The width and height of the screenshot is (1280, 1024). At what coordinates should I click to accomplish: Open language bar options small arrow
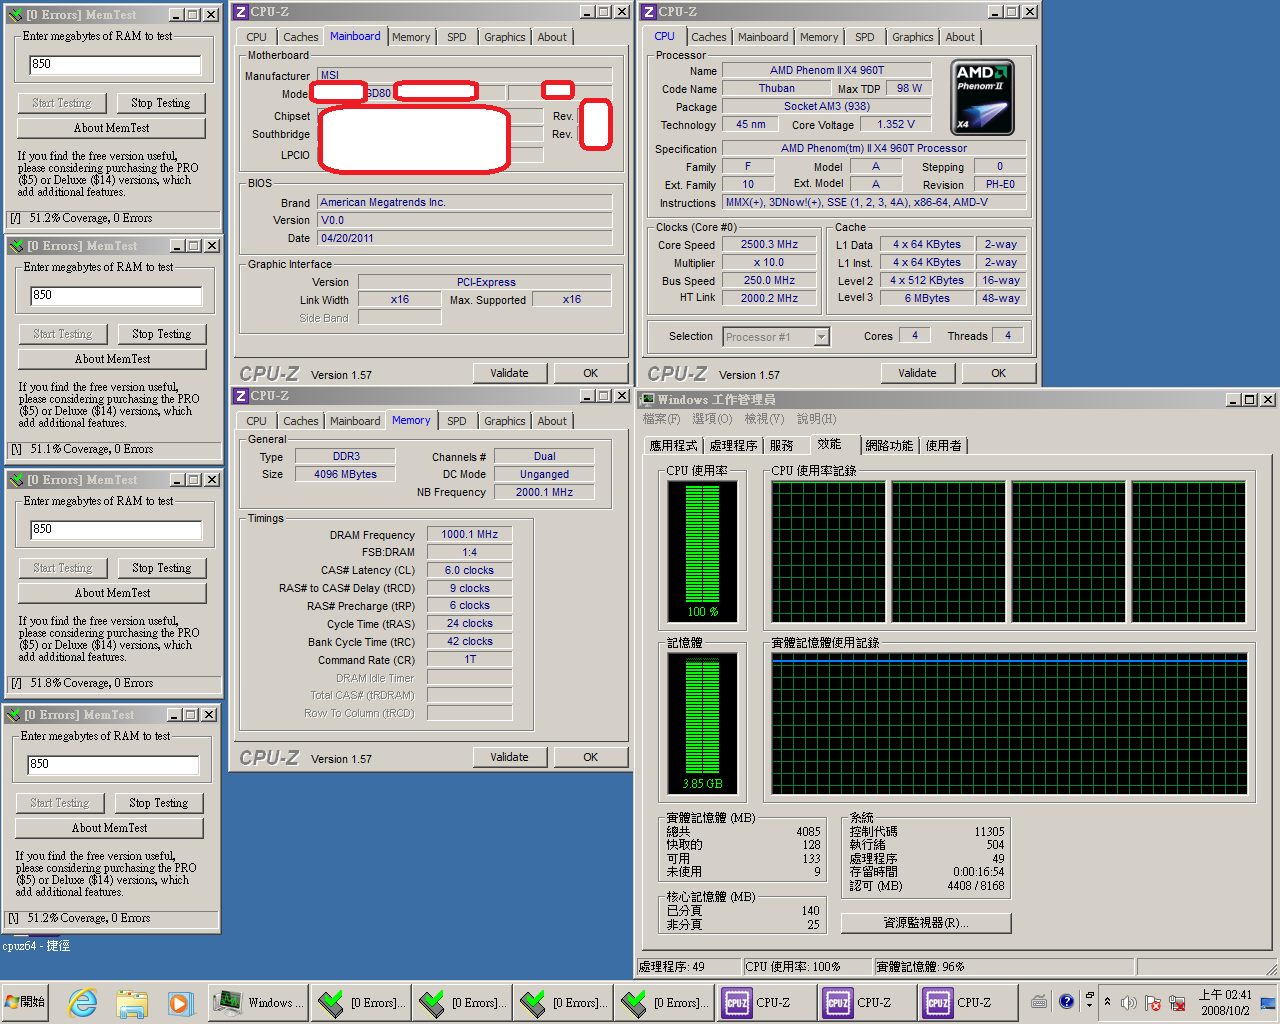[x=1089, y=1003]
